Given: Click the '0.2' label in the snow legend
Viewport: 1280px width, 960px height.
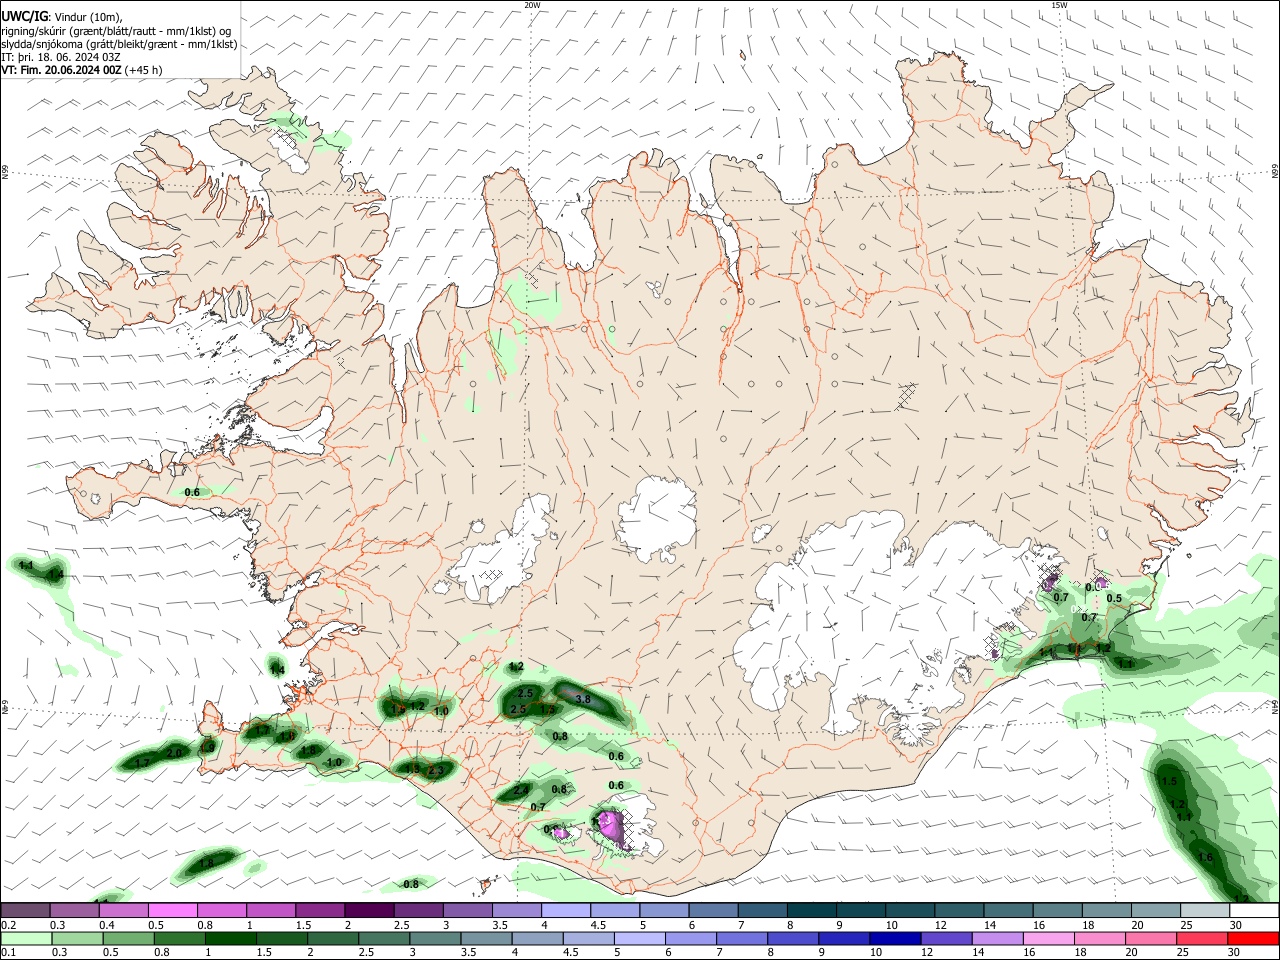Looking at the screenshot, I should click(x=8, y=925).
